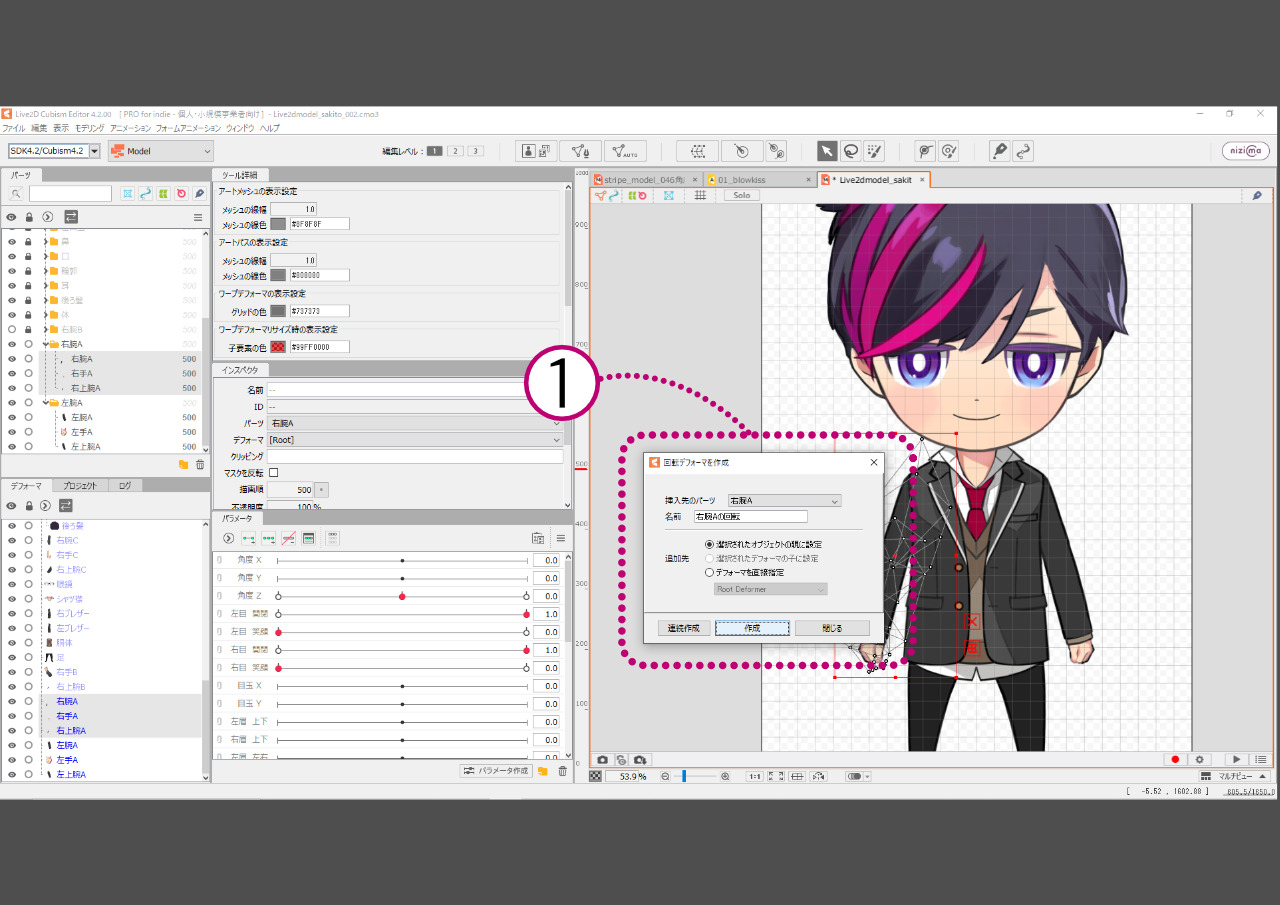
Task: Select デフォーマを直接指定 radio option
Action: [x=710, y=573]
